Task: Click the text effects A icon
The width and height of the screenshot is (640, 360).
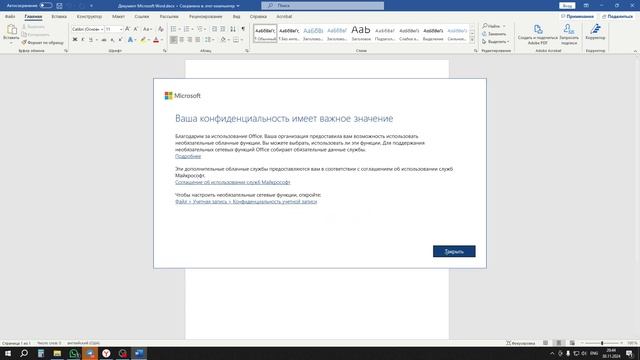Action: click(x=130, y=40)
